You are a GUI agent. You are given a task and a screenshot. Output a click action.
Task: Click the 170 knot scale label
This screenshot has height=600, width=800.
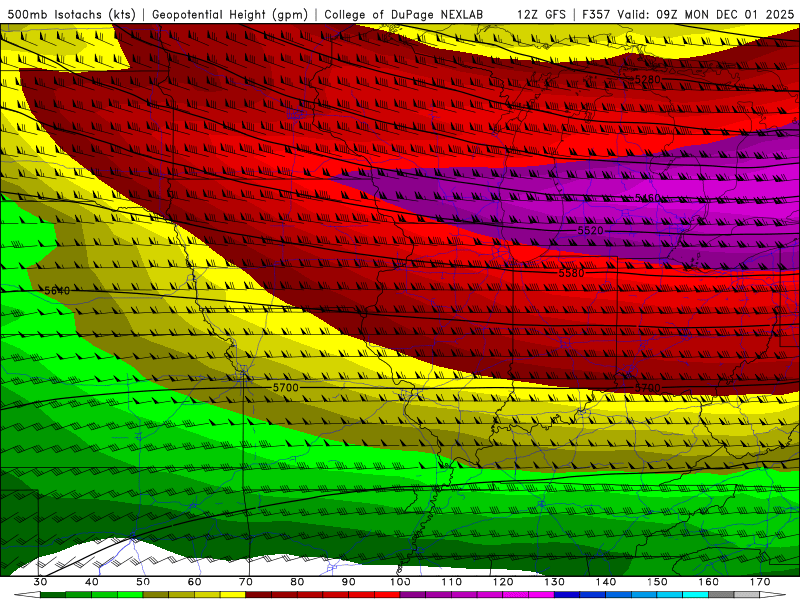coord(760,582)
